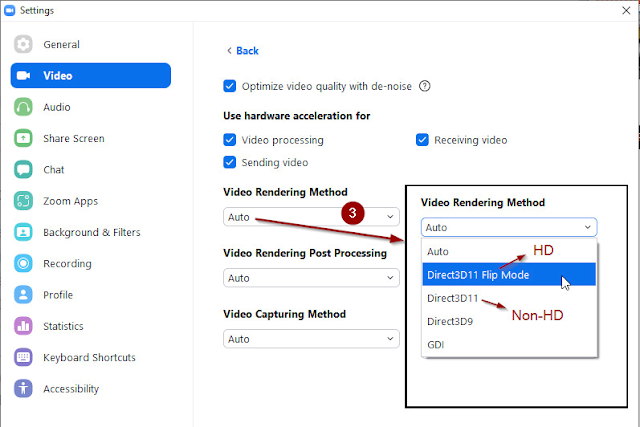View Statistics settings
The image size is (640, 427).
click(91, 326)
